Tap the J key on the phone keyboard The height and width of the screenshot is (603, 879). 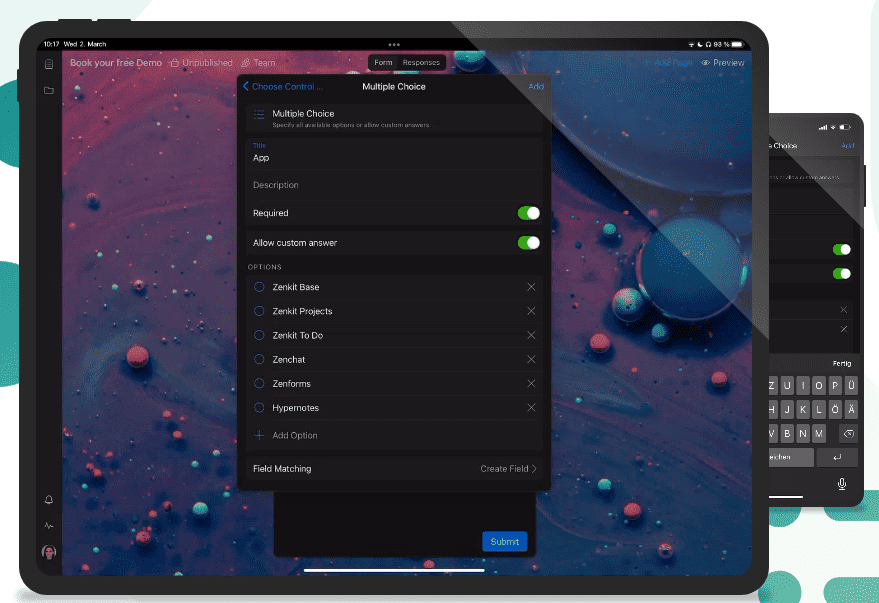pyautogui.click(x=787, y=410)
